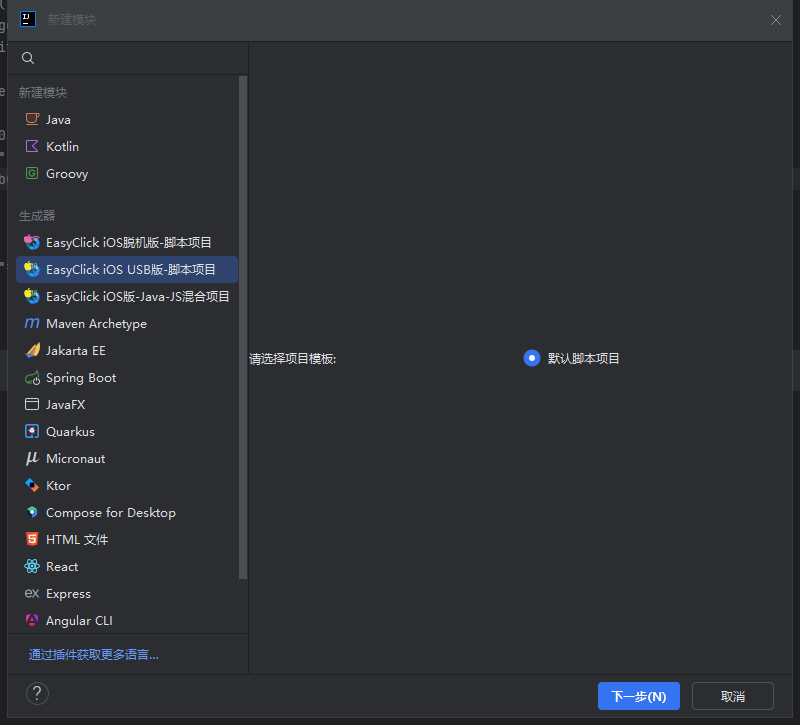Viewport: 800px width, 725px height.
Task: Open the 通过插件获取更多语言 link
Action: pyautogui.click(x=93, y=655)
